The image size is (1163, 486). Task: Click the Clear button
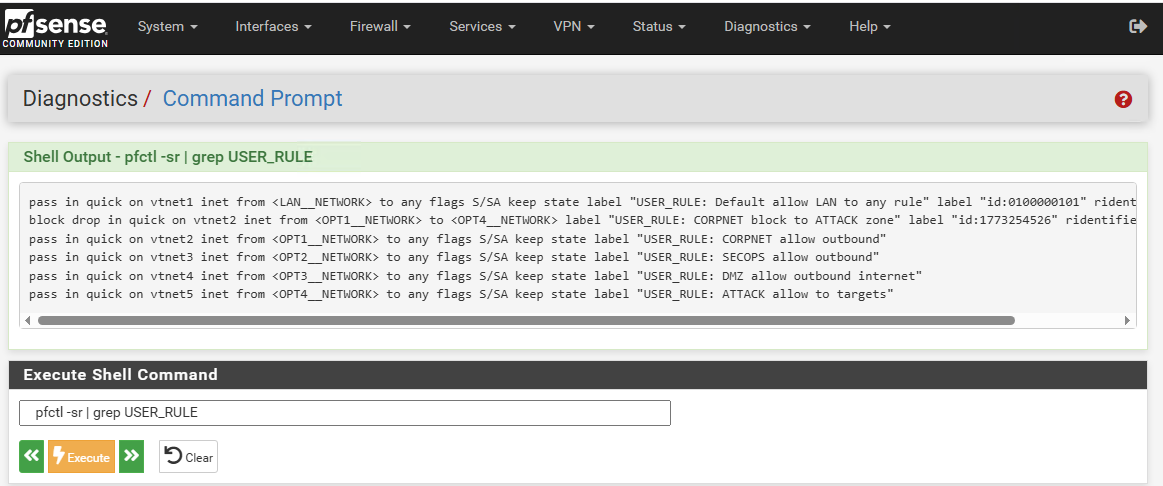point(188,456)
